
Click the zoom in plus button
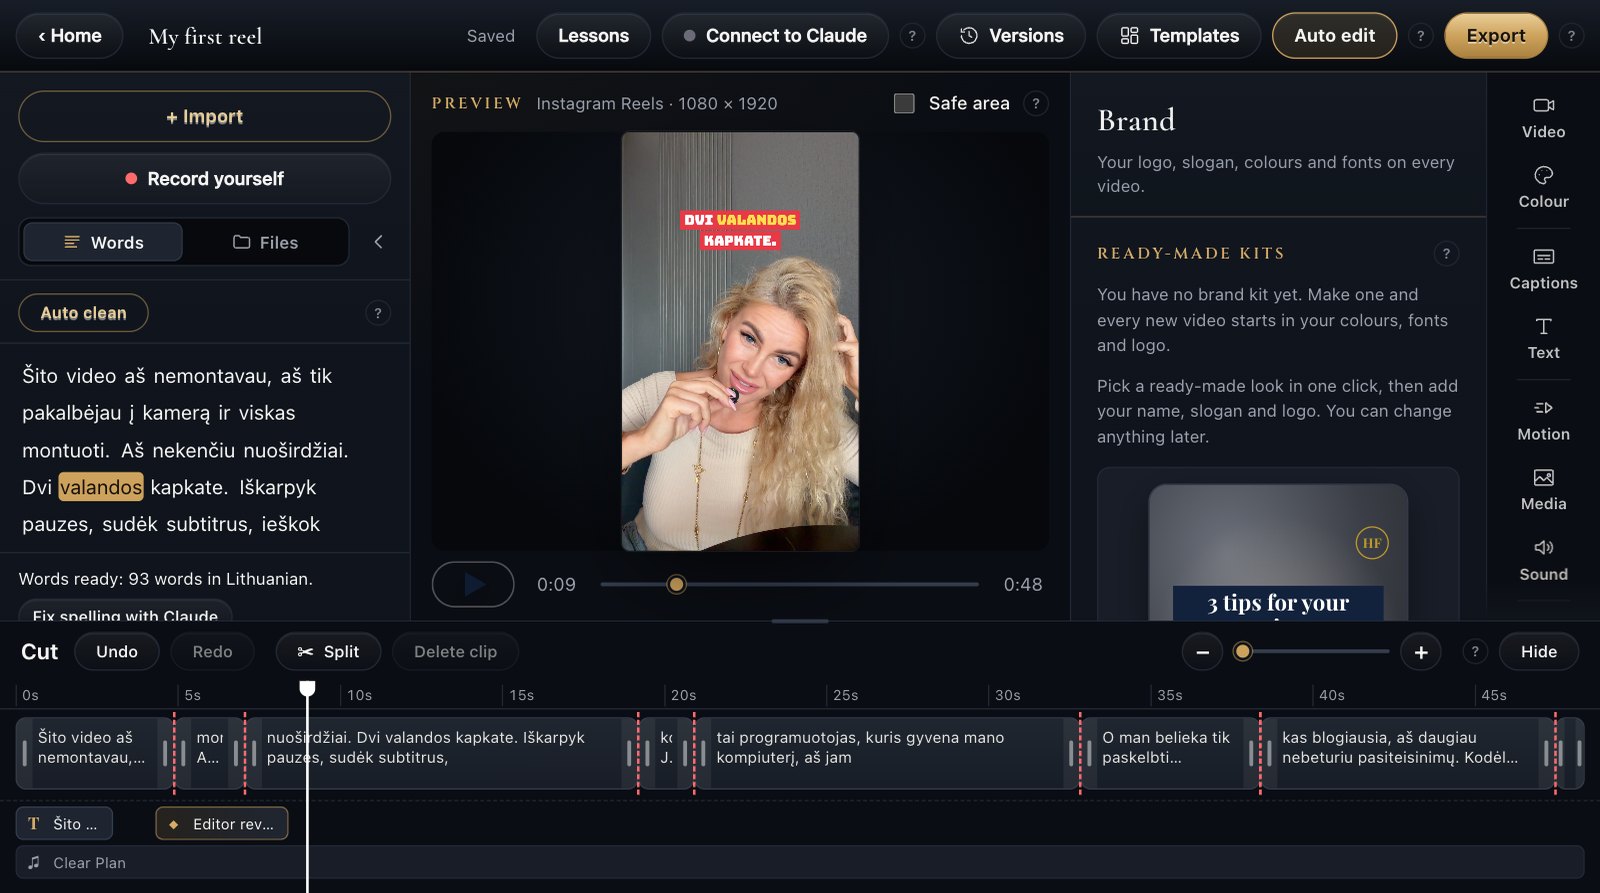click(1421, 652)
